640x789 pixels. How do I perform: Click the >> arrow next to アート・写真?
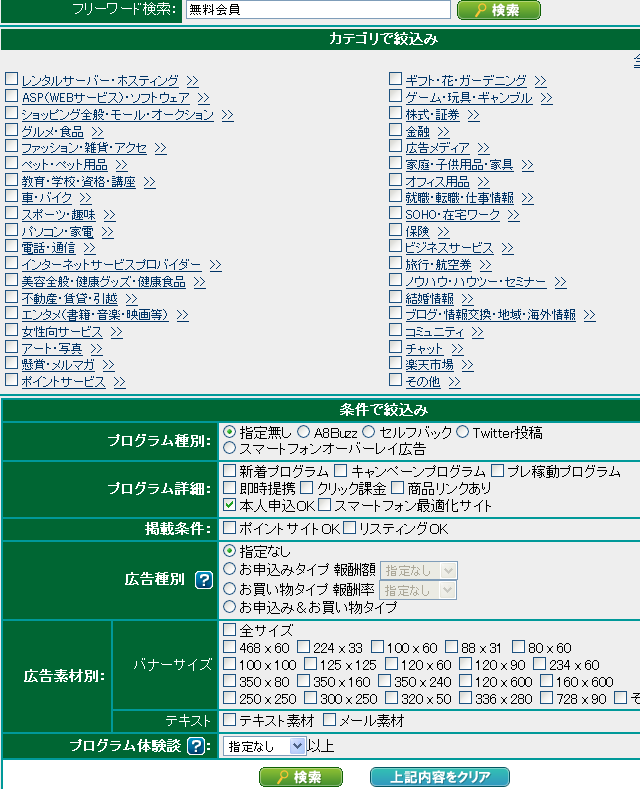[x=97, y=349]
